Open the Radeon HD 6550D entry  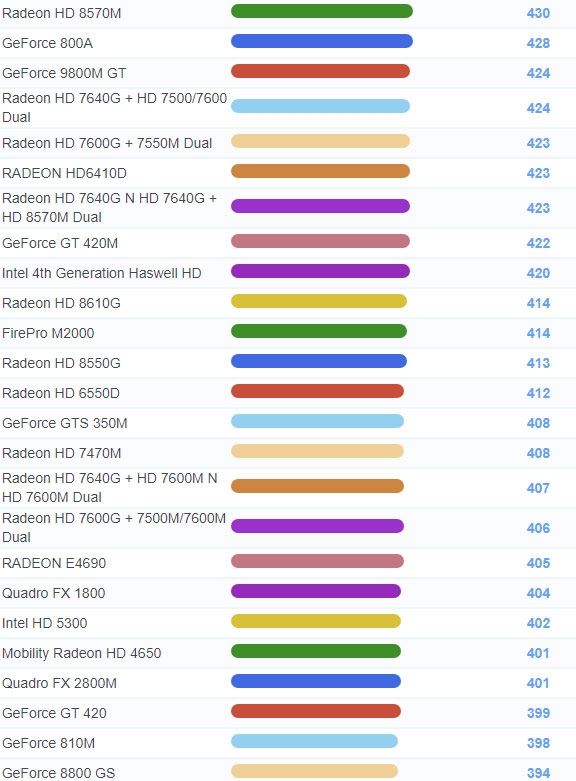coord(61,393)
